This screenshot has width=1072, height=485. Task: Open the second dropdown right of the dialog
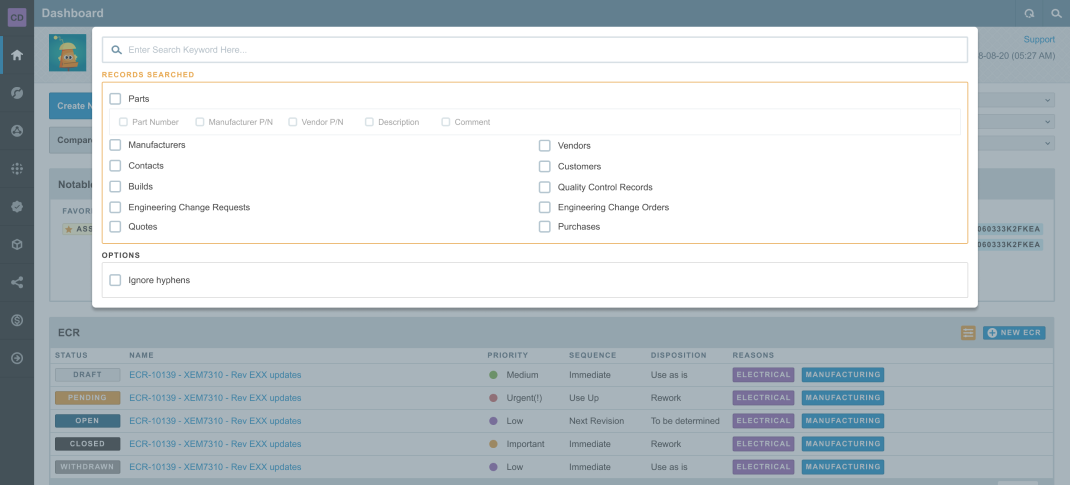1015,121
